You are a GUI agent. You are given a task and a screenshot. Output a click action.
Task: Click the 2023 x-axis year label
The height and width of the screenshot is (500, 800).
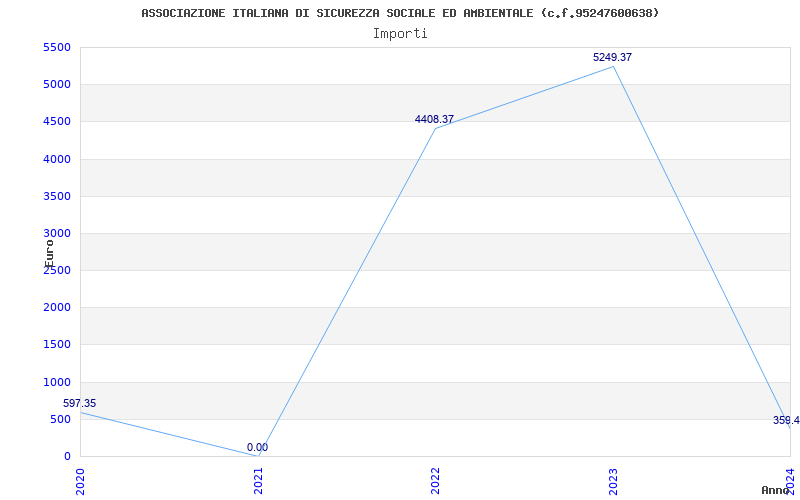point(613,482)
